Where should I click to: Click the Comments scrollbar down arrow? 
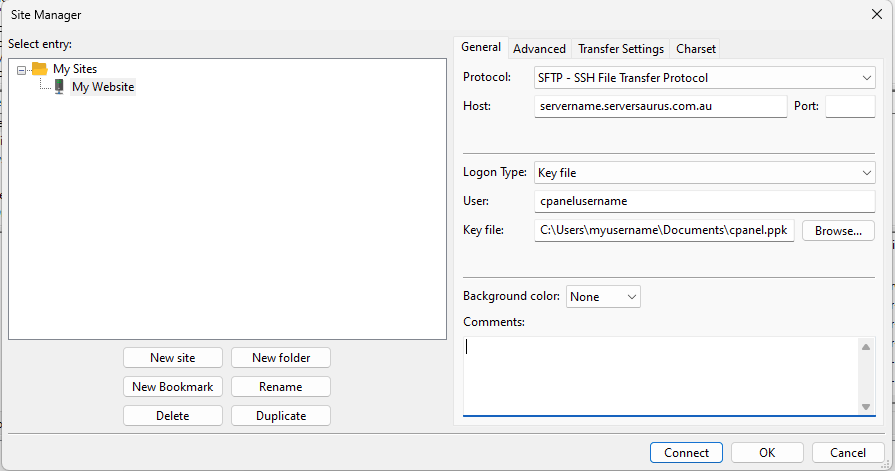tap(866, 407)
